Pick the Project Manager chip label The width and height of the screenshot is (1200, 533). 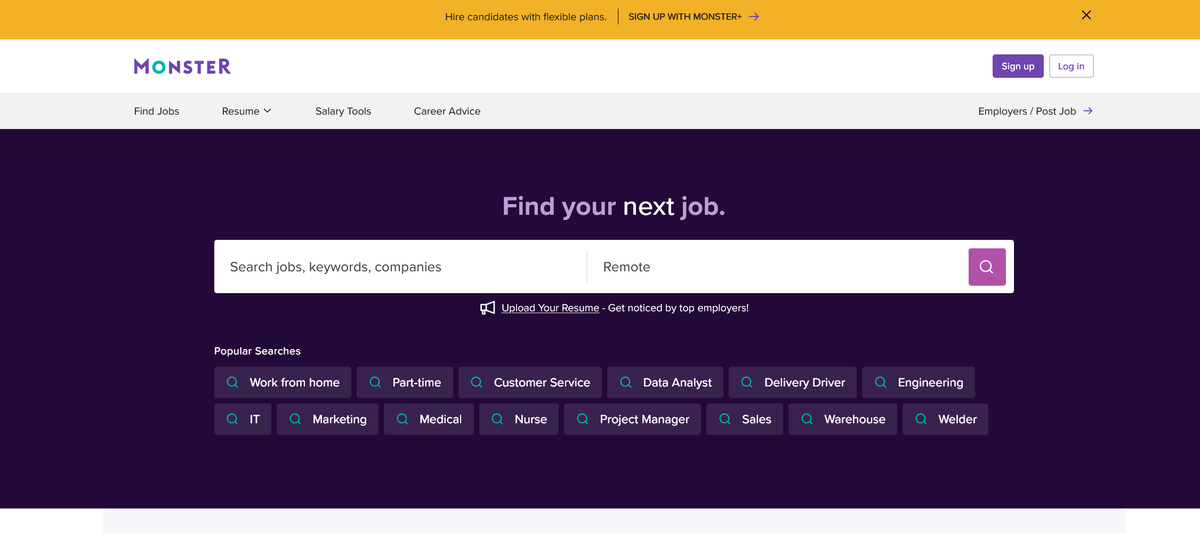644,419
